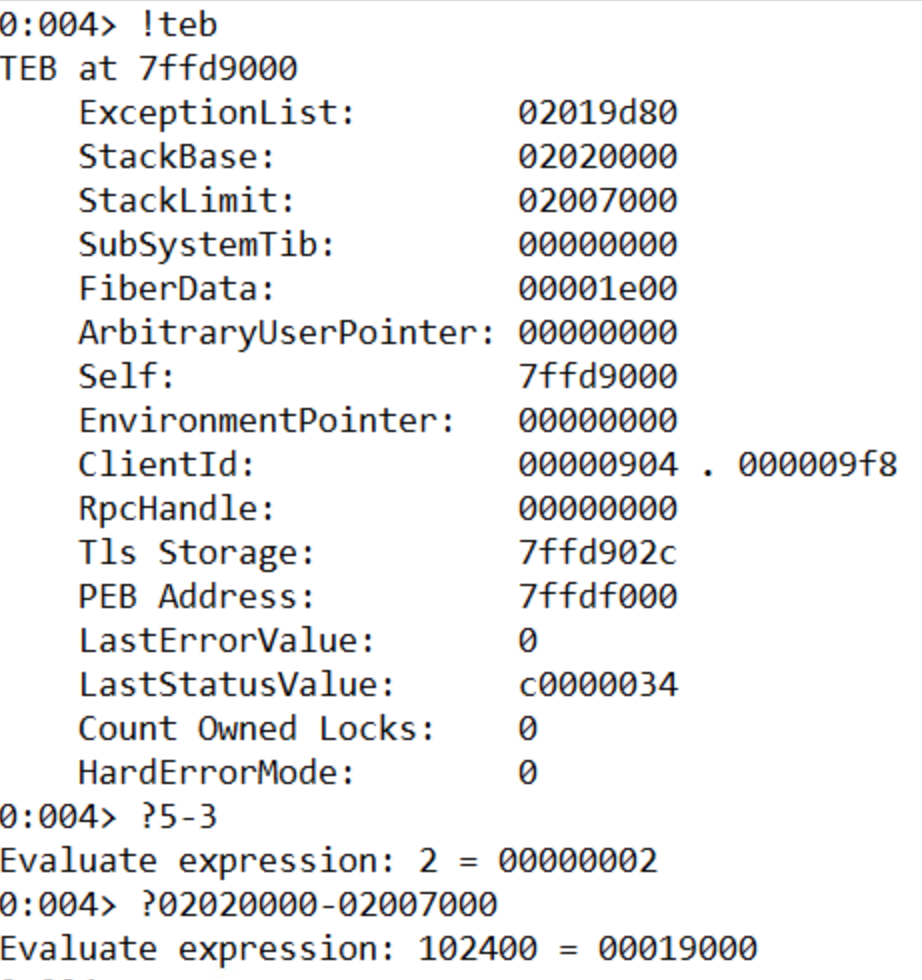This screenshot has width=922, height=980.
Task: Click the LastErrorValue label
Action: [x=227, y=641]
